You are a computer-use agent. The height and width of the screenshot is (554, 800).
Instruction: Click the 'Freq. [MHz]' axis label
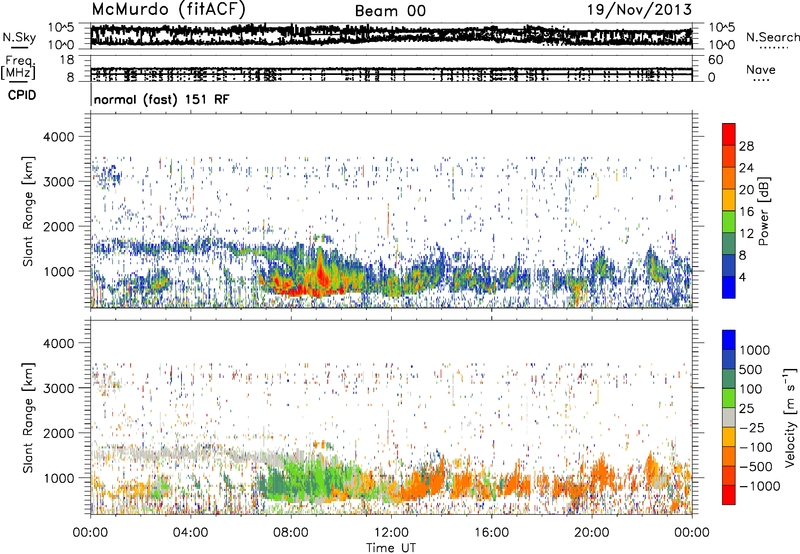(x=18, y=67)
